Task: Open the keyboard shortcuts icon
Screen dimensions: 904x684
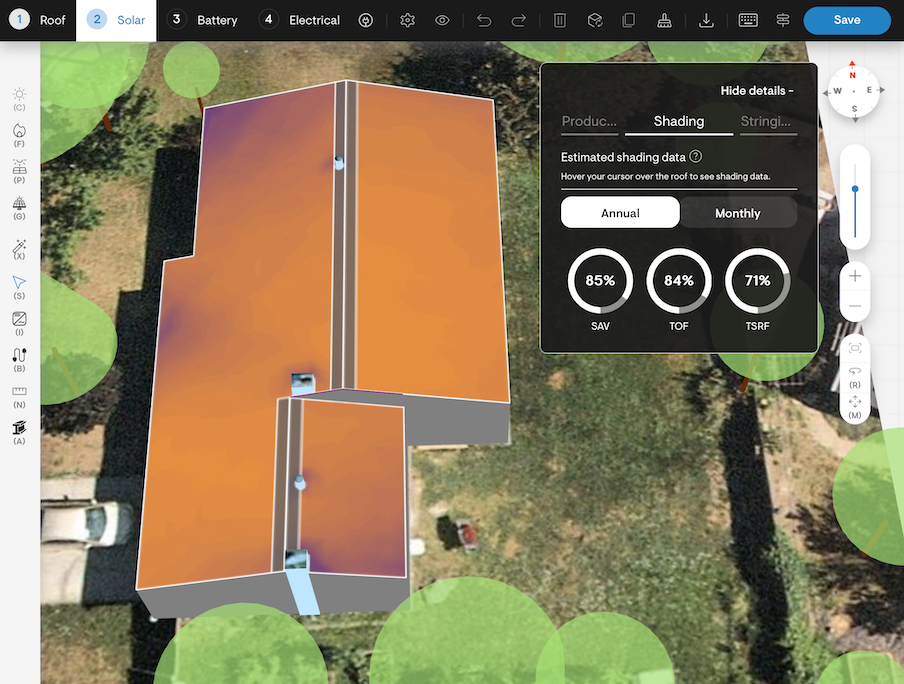Action: tap(747, 20)
